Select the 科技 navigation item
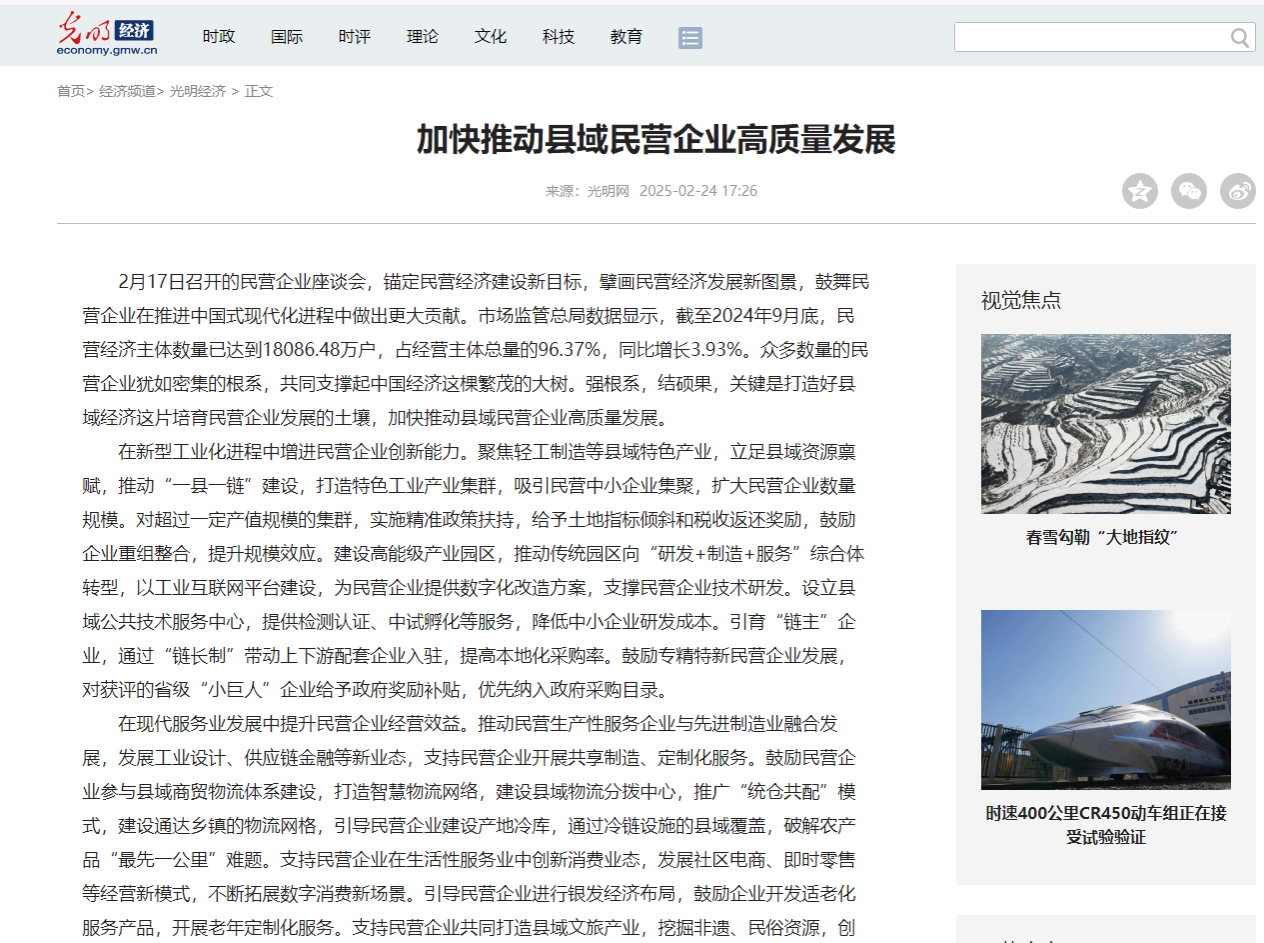The height and width of the screenshot is (943, 1264). click(558, 36)
